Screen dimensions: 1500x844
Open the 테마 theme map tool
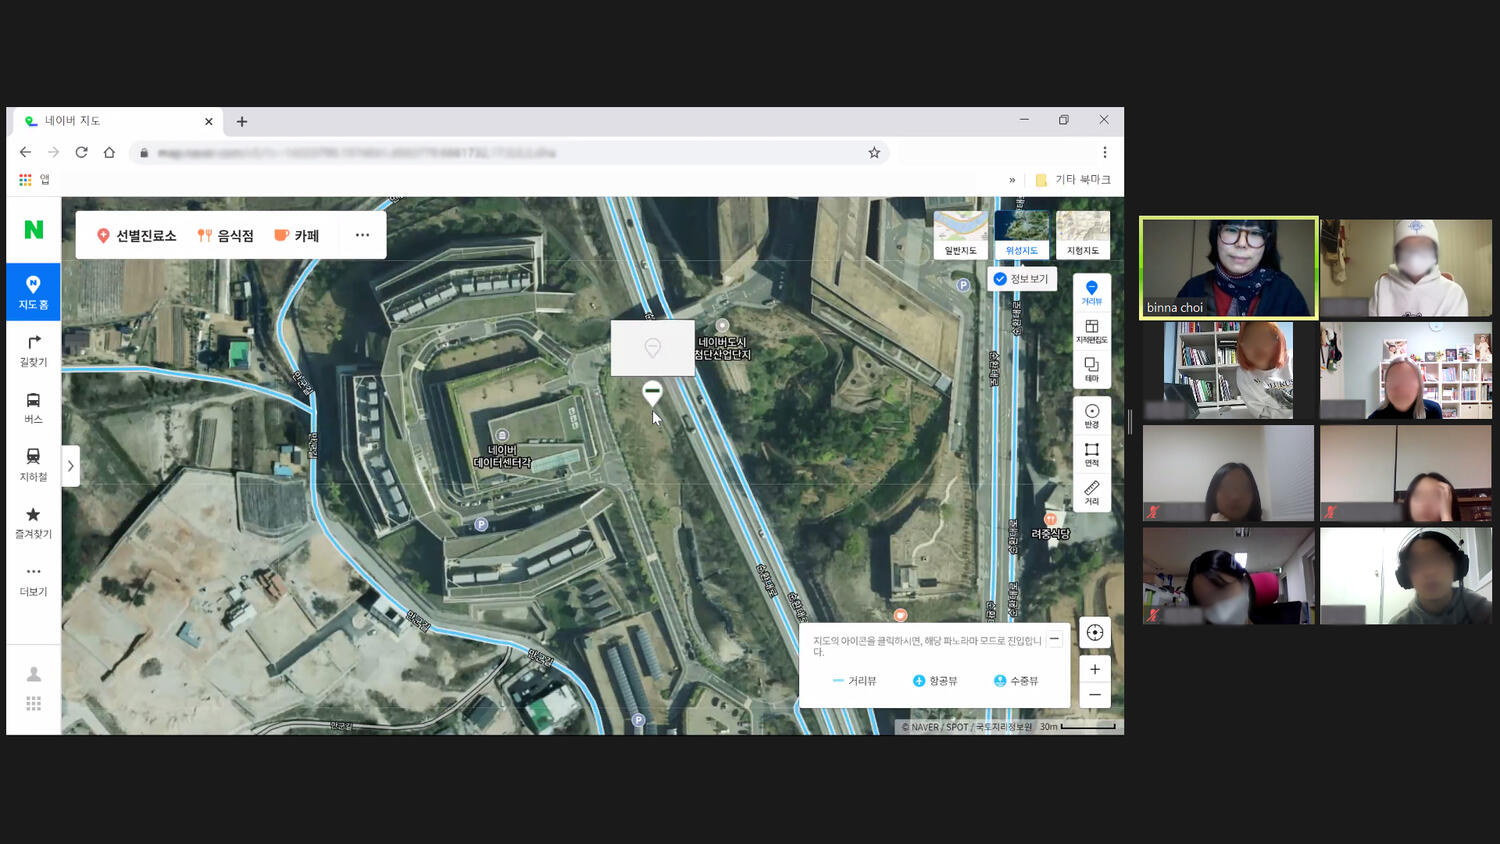tap(1092, 370)
